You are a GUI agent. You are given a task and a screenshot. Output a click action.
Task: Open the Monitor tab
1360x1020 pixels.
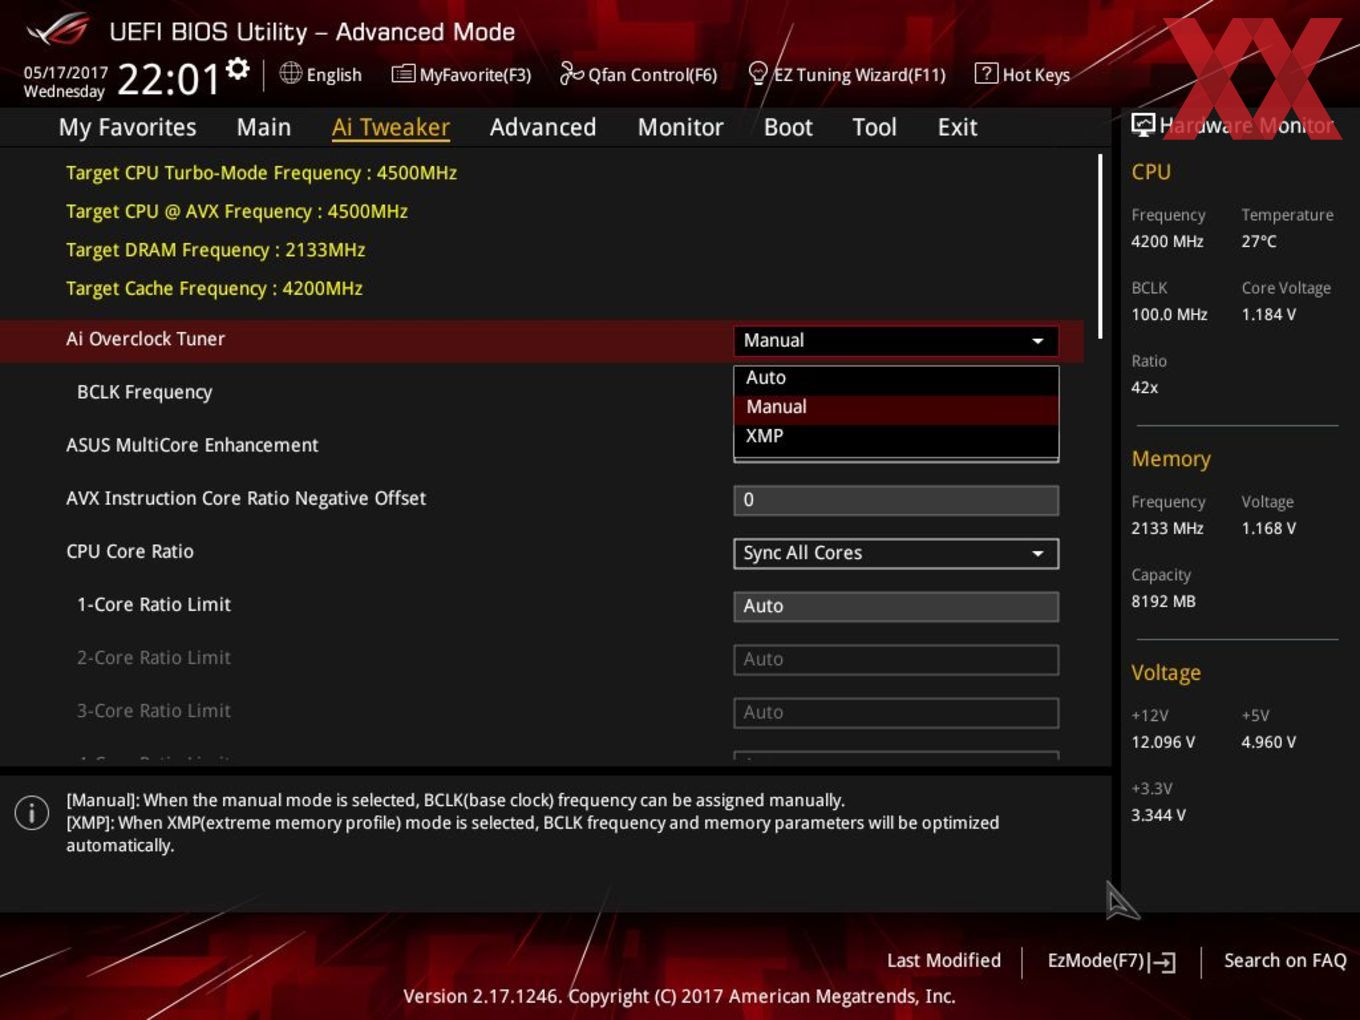pyautogui.click(x=681, y=127)
